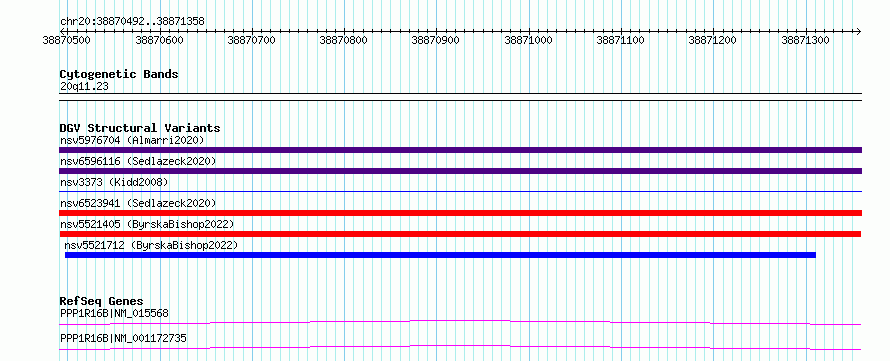Viewport: 890px width, 361px height.
Task: Click the magenta line of PPP1R16B|NM_015568
Action: (x=460, y=322)
